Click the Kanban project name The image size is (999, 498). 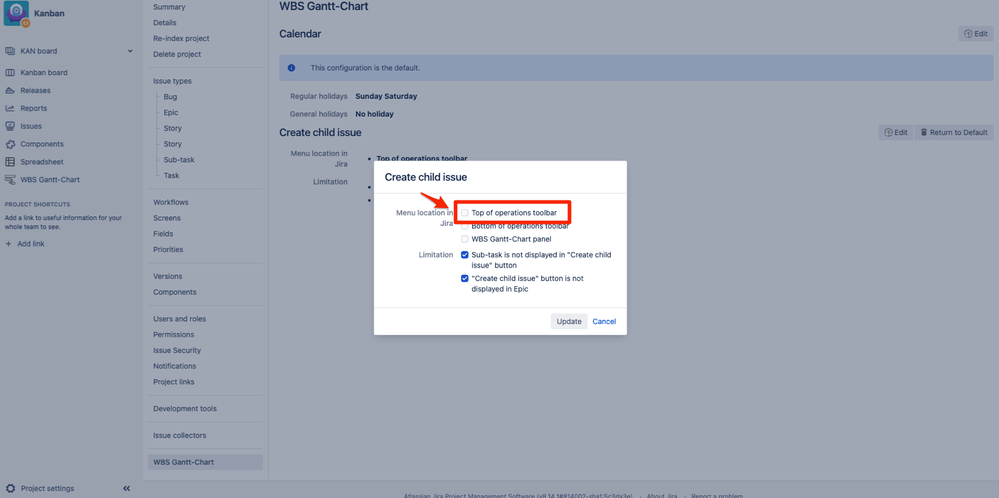pos(49,13)
